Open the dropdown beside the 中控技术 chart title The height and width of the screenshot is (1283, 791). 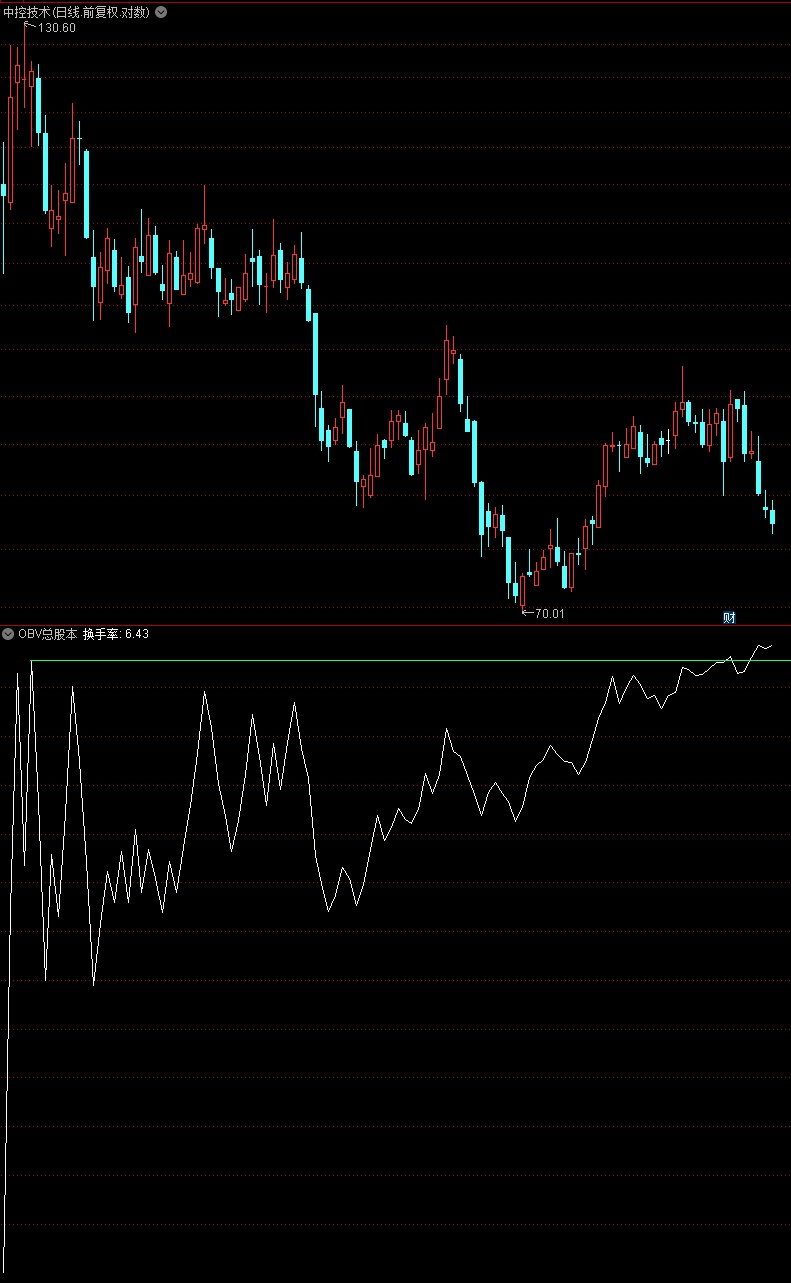[161, 12]
